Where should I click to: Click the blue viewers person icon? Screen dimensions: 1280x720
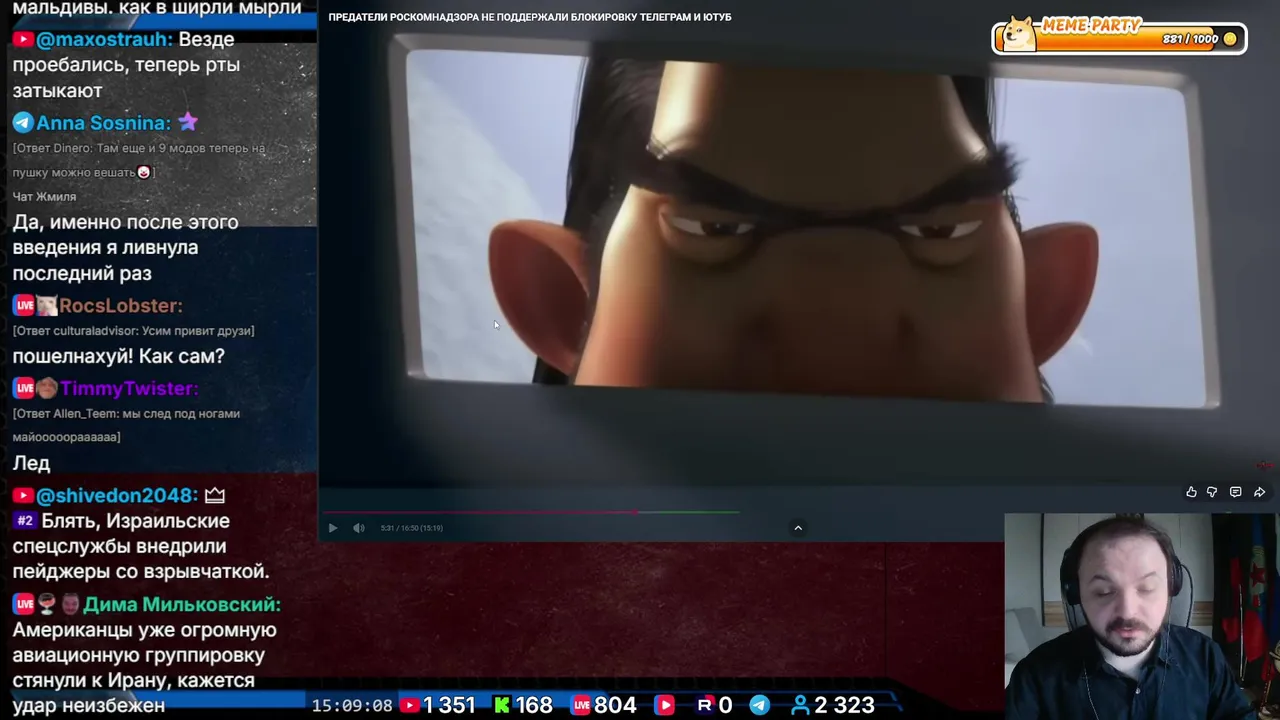(800, 705)
